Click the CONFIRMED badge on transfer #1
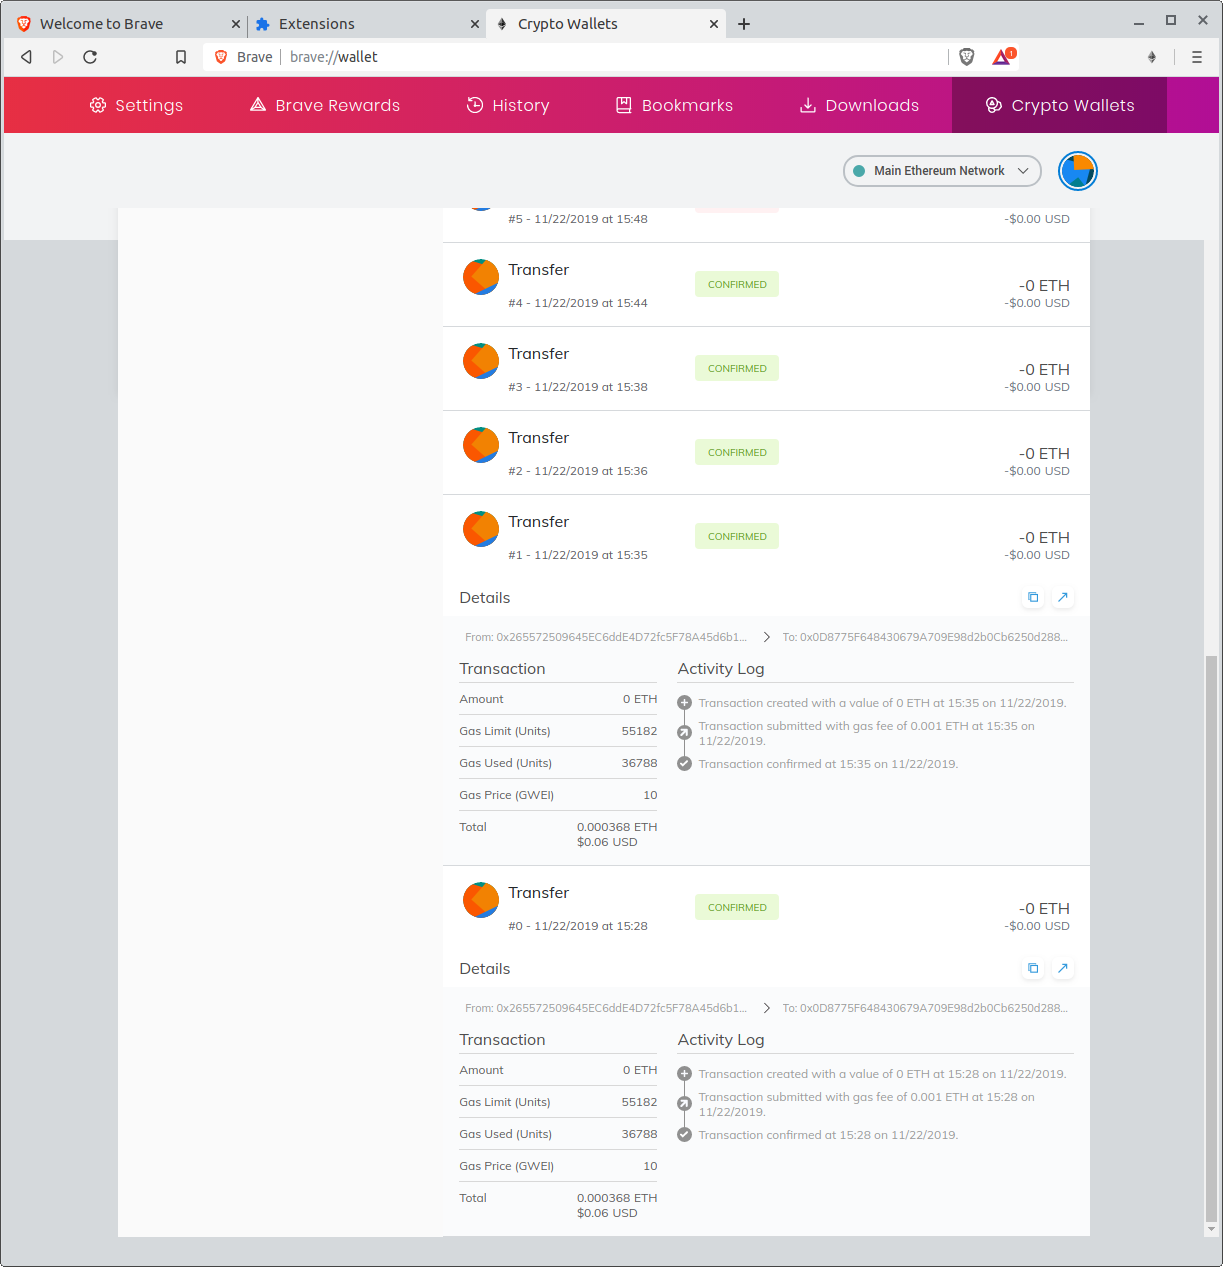Image resolution: width=1223 pixels, height=1267 pixels. point(737,537)
